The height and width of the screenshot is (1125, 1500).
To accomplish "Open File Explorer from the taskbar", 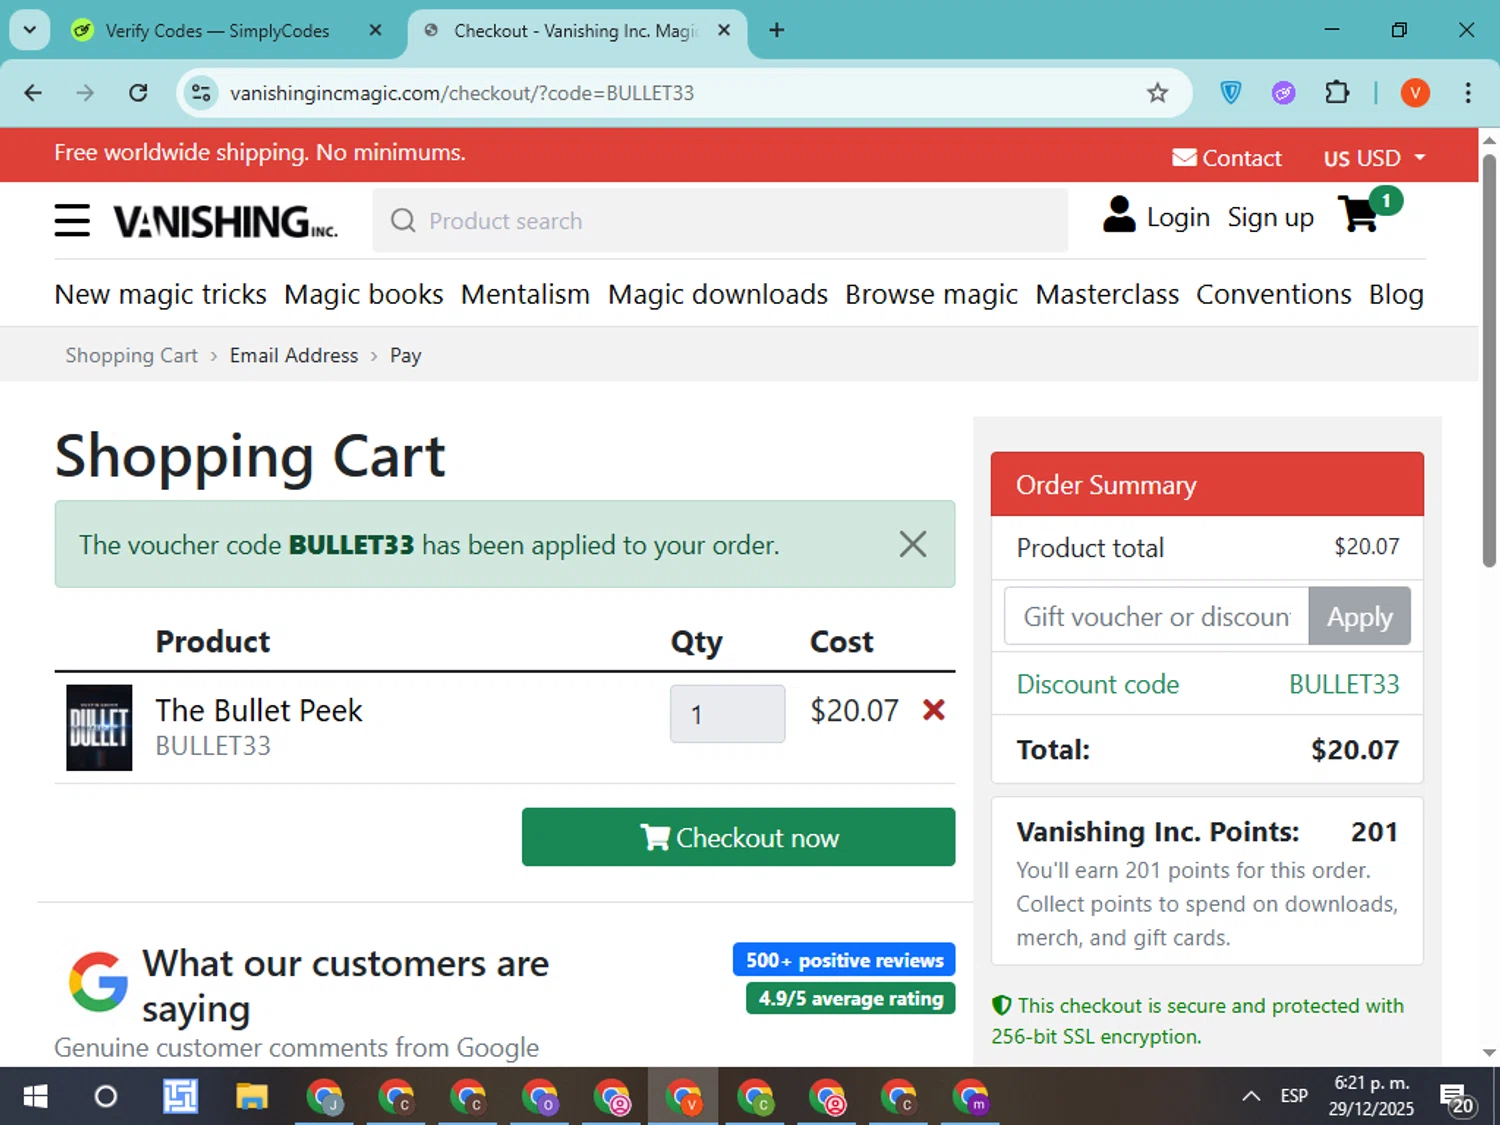I will click(252, 1097).
